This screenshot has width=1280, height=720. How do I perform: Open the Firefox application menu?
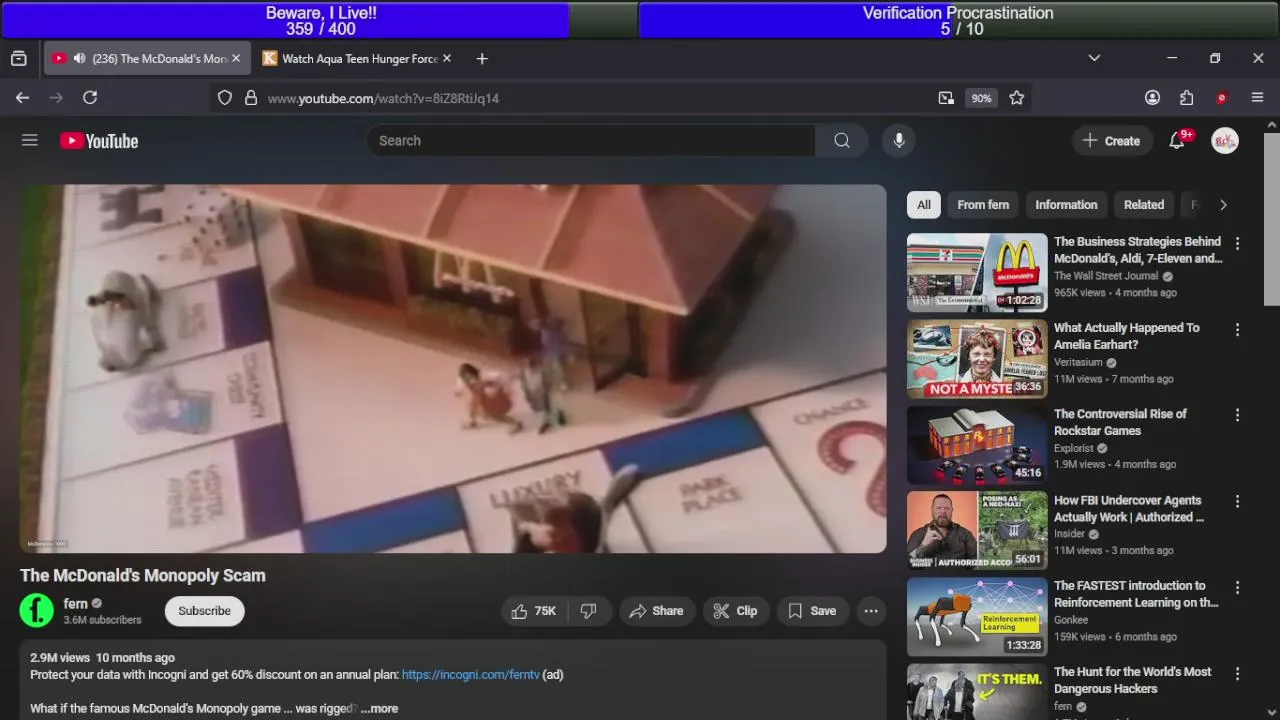[x=1257, y=98]
